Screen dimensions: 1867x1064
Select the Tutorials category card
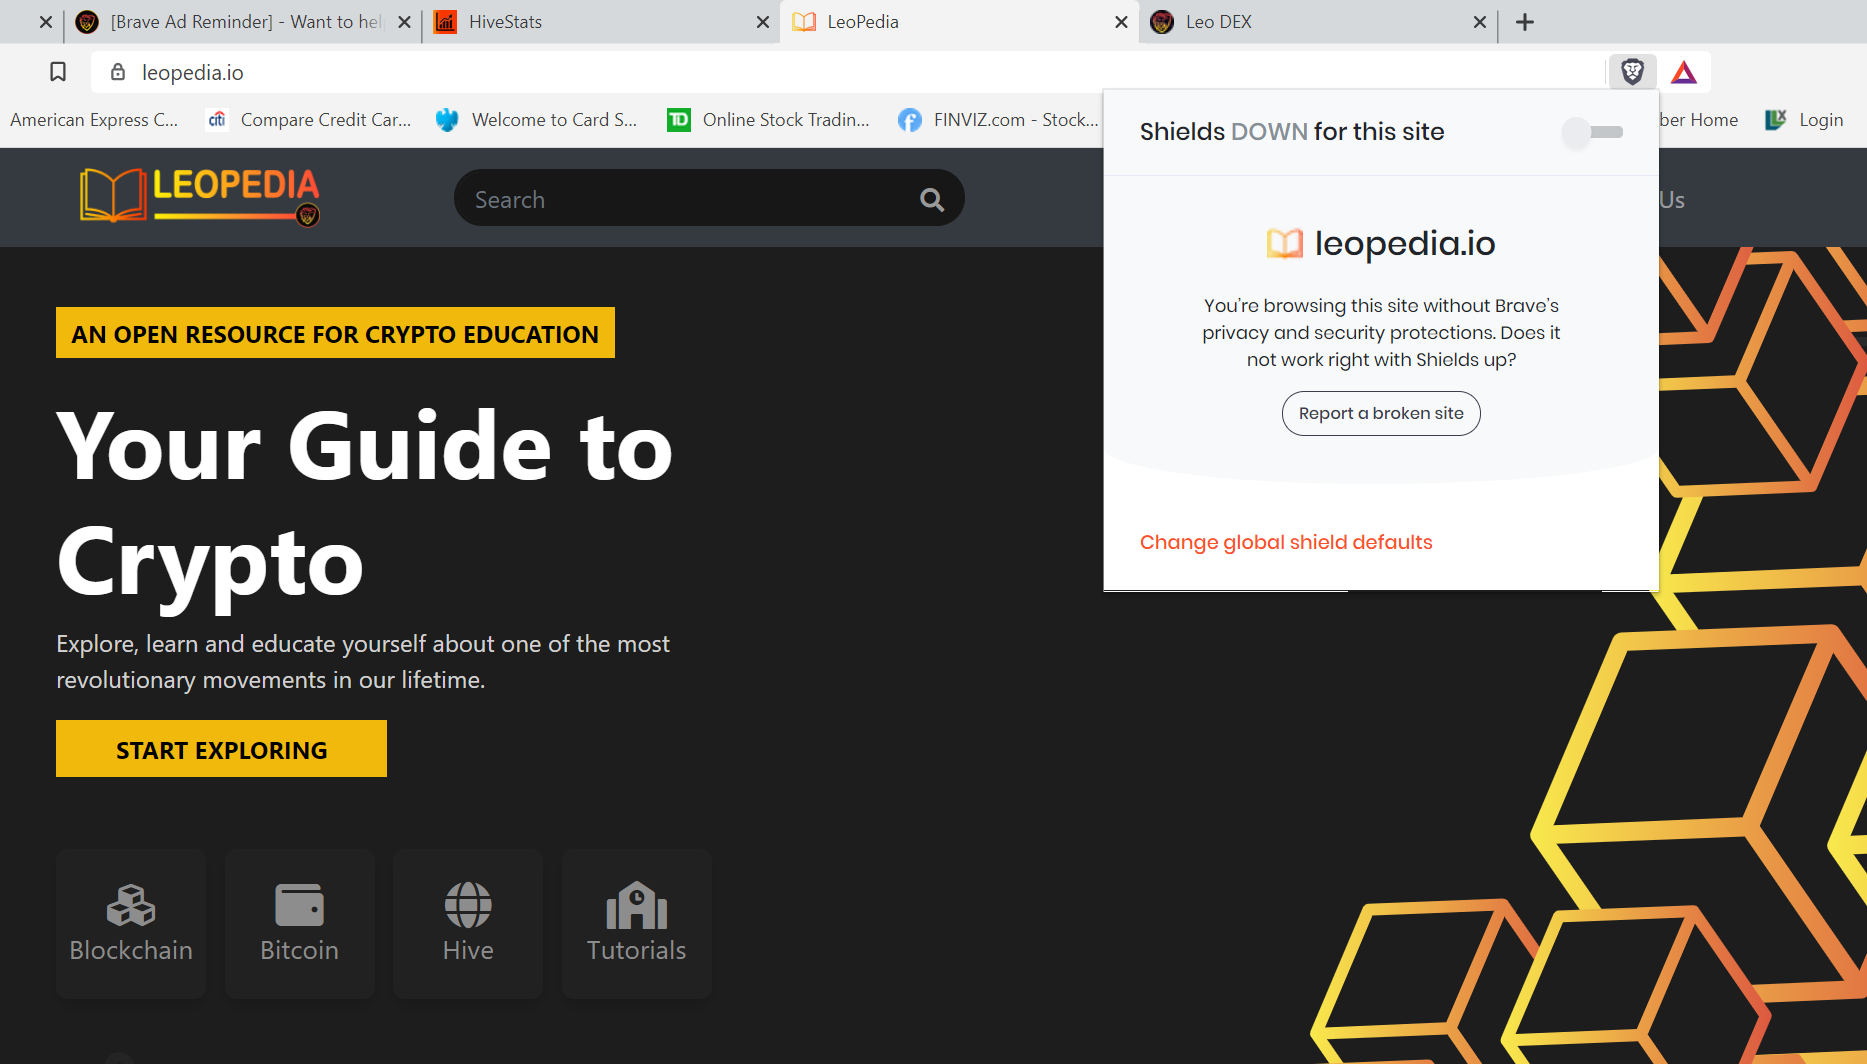click(636, 924)
